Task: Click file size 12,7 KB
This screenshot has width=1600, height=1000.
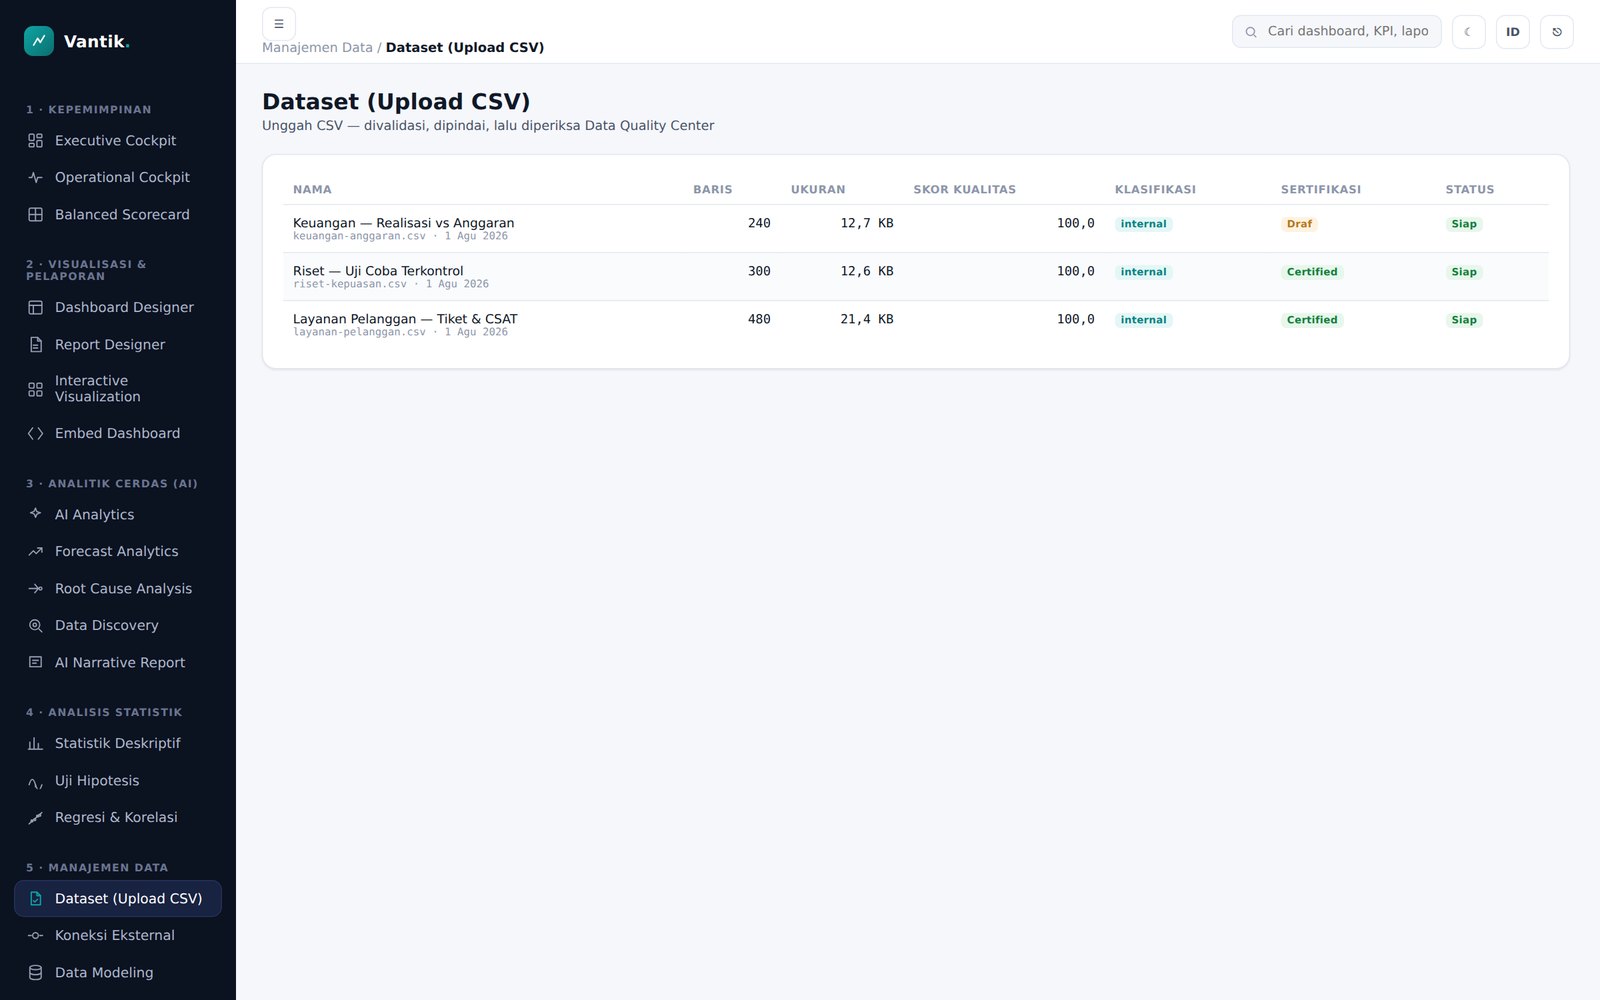Action: point(867,224)
